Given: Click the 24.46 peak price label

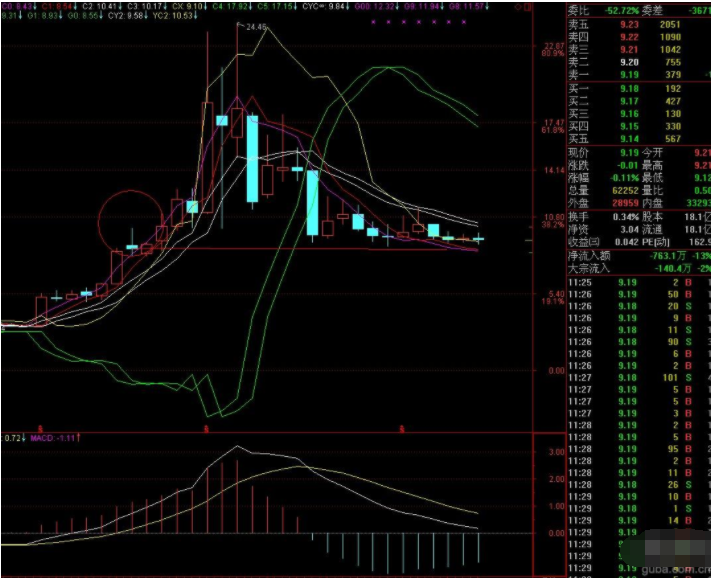Looking at the screenshot, I should pos(255,28).
